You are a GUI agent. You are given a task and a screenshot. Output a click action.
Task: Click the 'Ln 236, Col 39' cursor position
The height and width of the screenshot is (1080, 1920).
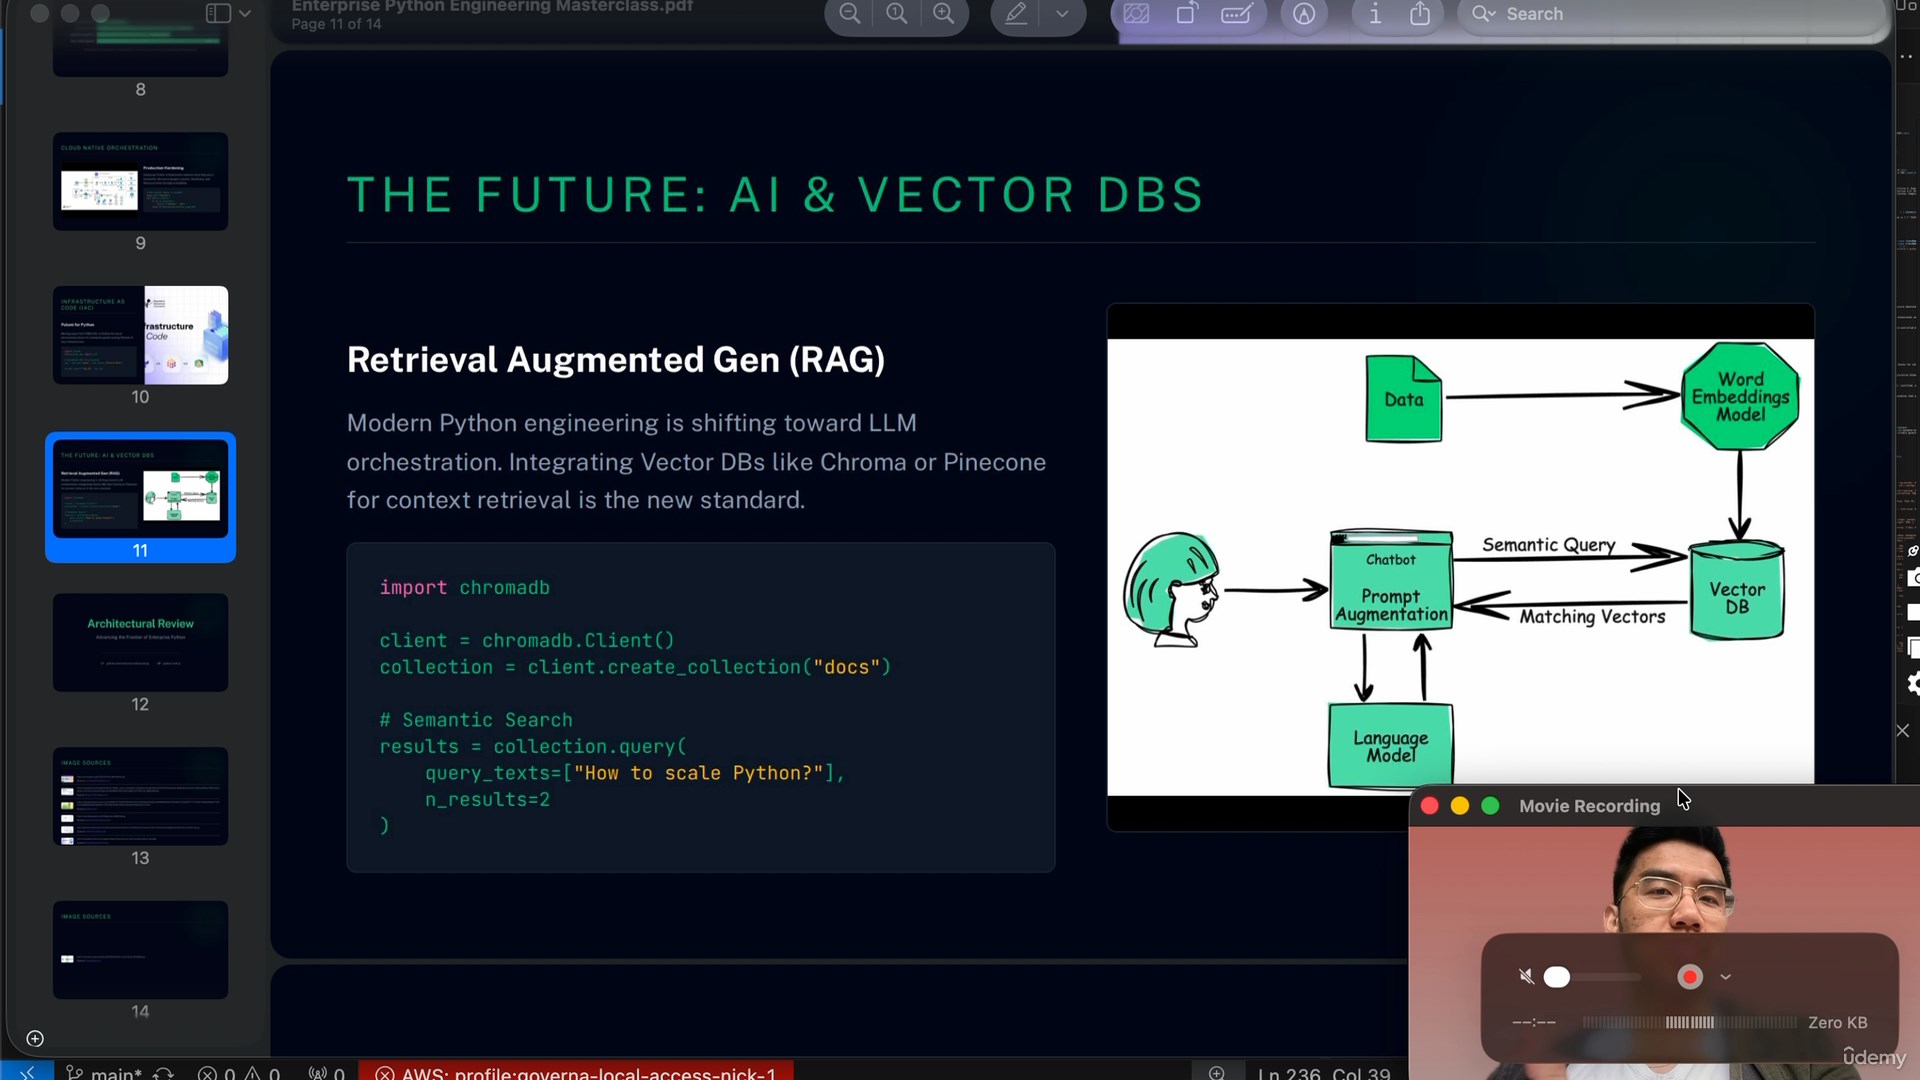coord(1324,1072)
